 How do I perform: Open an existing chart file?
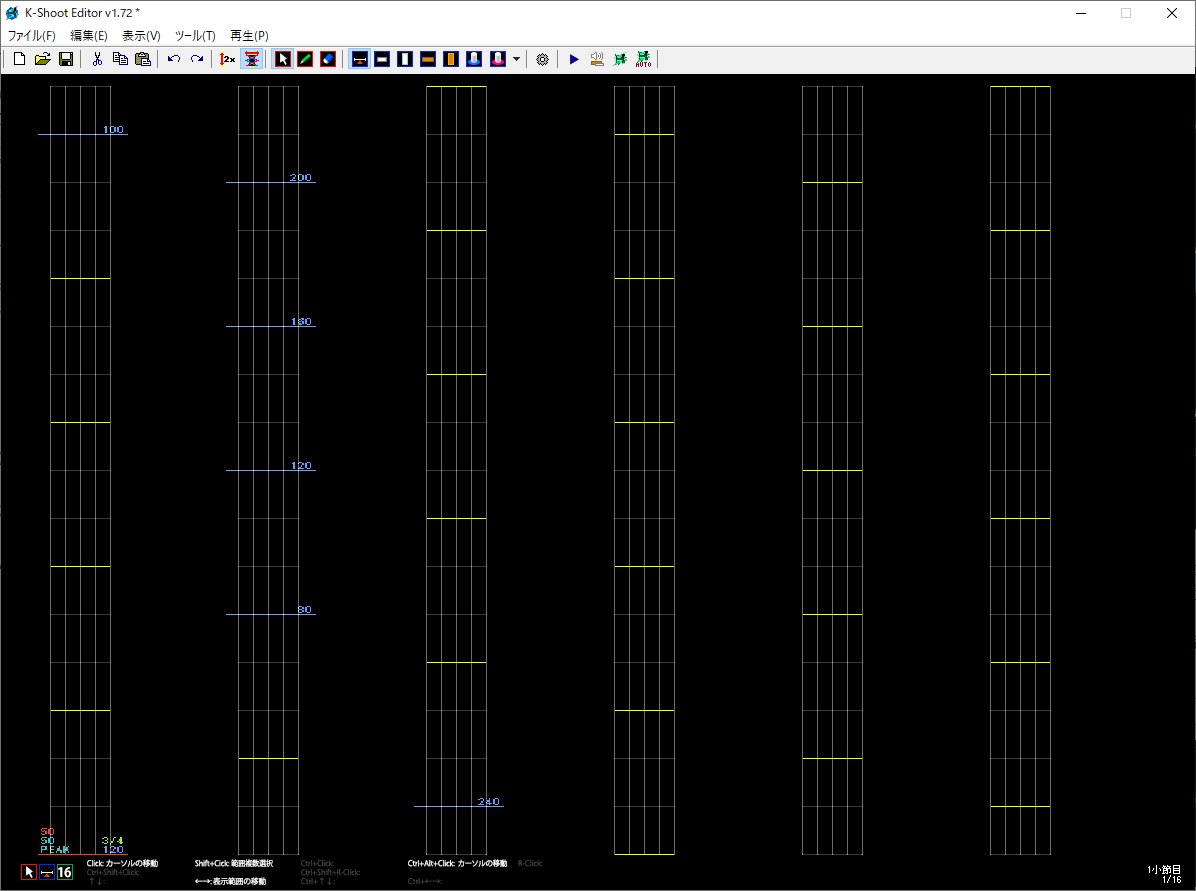[x=43, y=59]
